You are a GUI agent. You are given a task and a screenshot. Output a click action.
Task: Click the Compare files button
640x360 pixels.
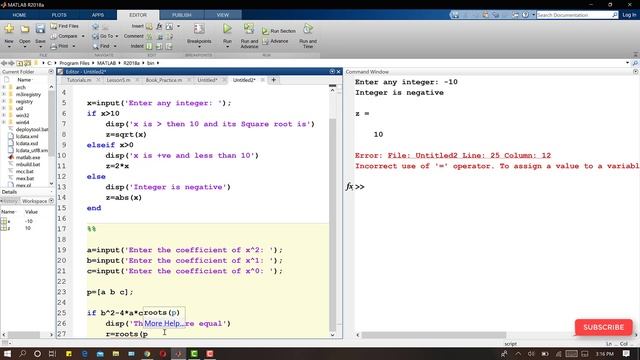click(x=64, y=36)
